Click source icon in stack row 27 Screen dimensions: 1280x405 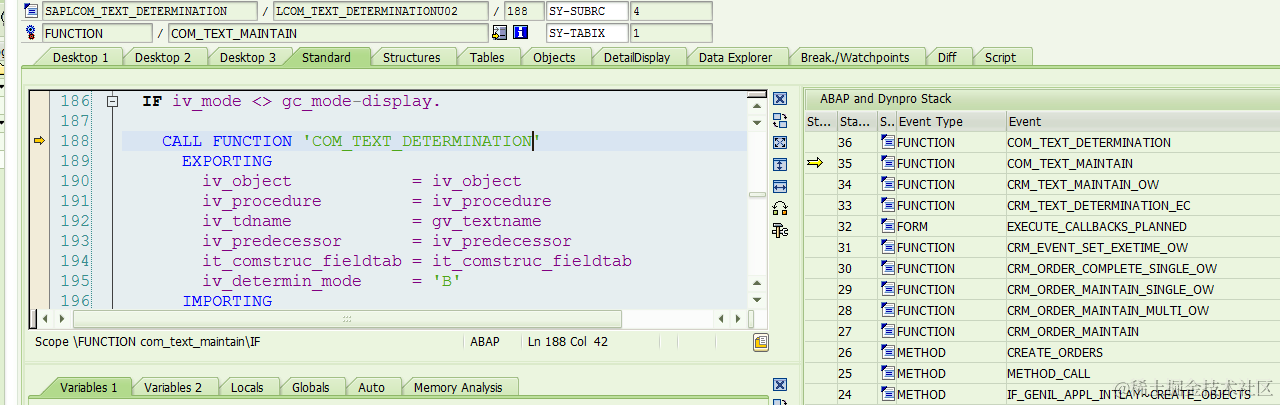[x=887, y=332]
